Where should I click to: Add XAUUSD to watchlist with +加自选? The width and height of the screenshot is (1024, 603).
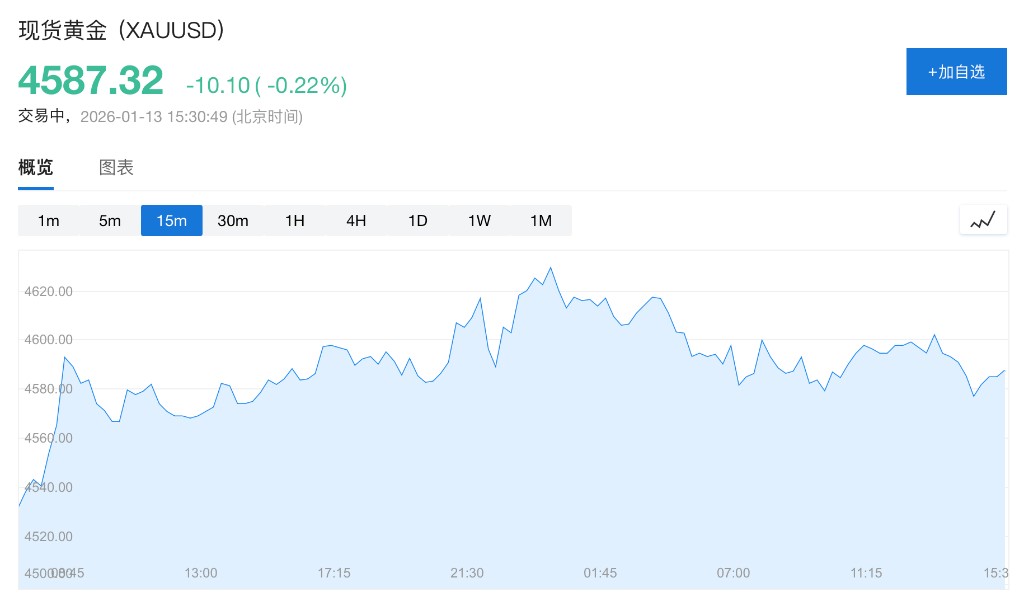tap(956, 71)
